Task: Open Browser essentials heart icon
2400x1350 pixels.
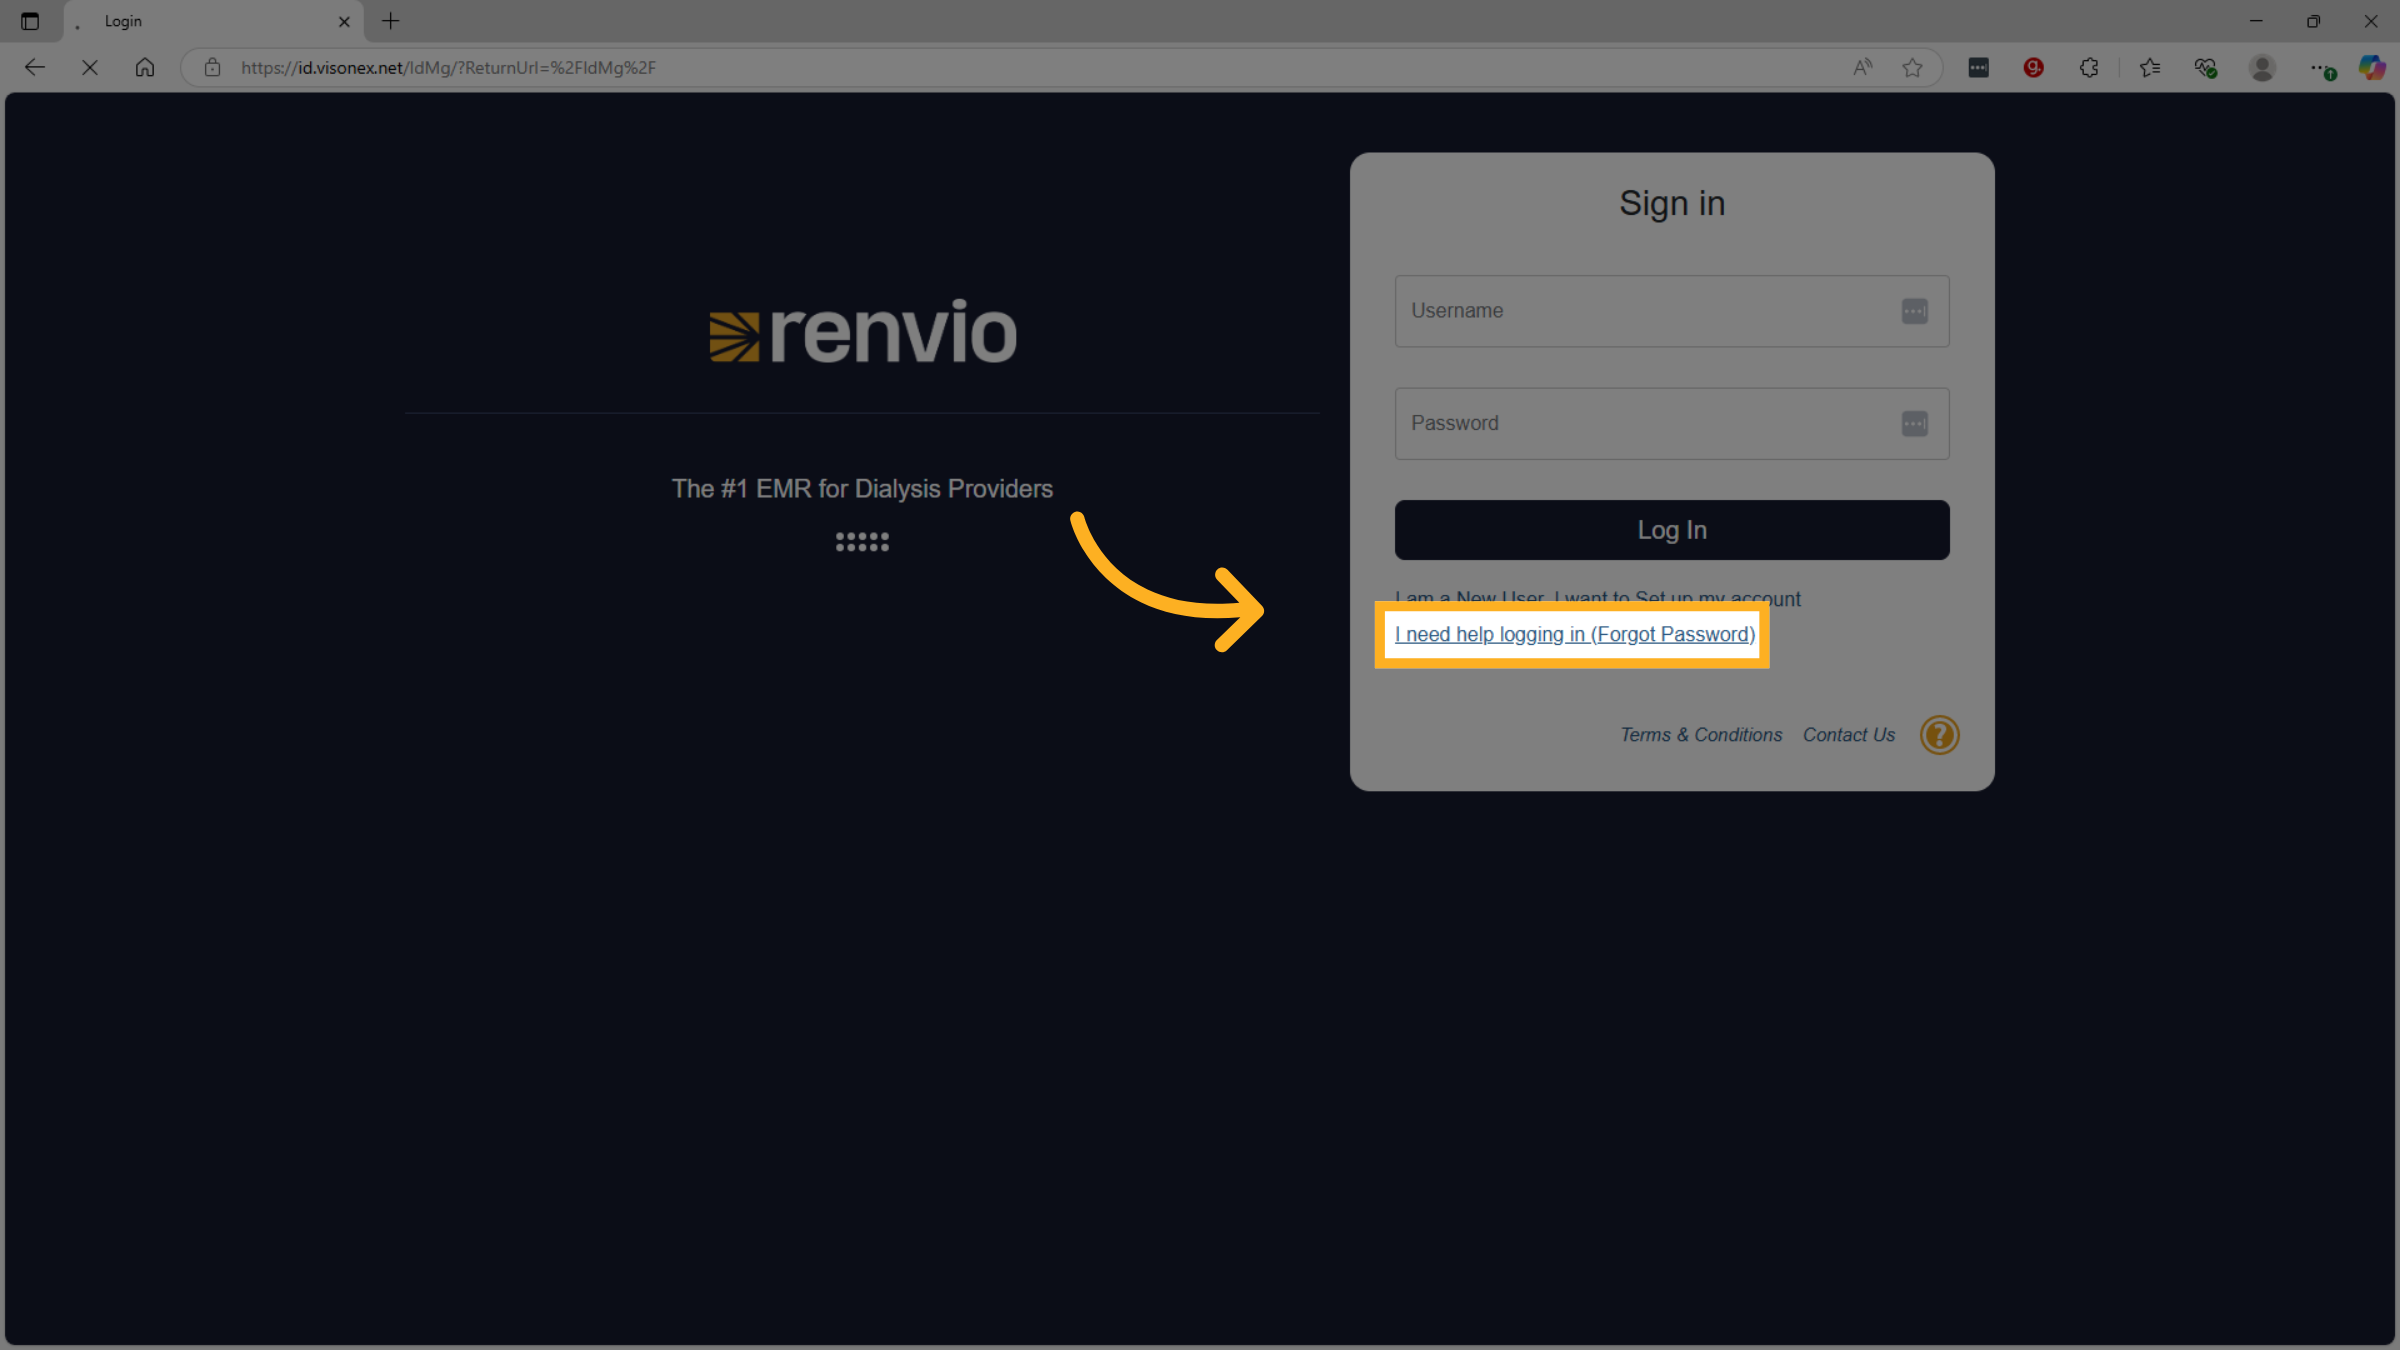Action: [x=2205, y=67]
